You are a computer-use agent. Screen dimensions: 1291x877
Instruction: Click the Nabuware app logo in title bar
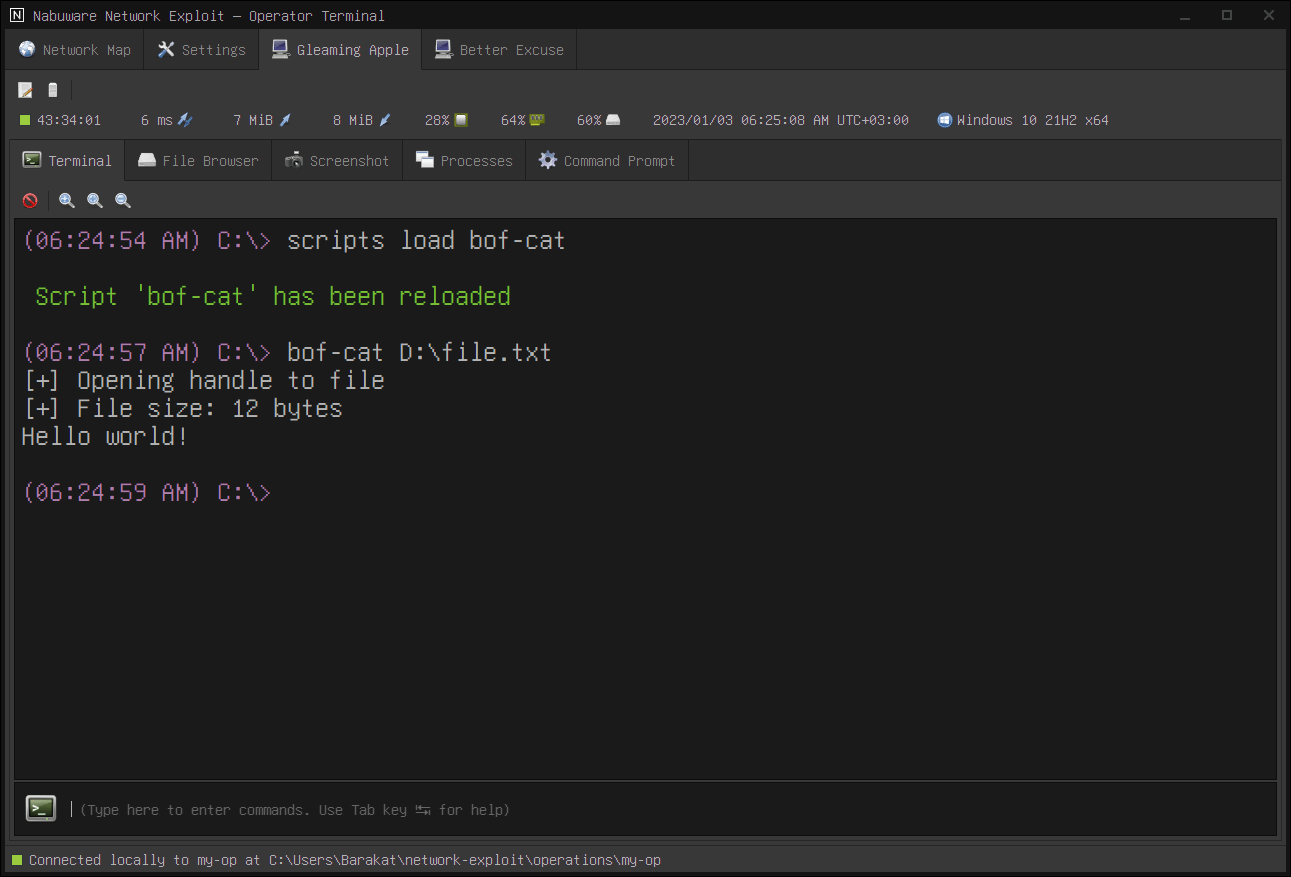click(16, 15)
